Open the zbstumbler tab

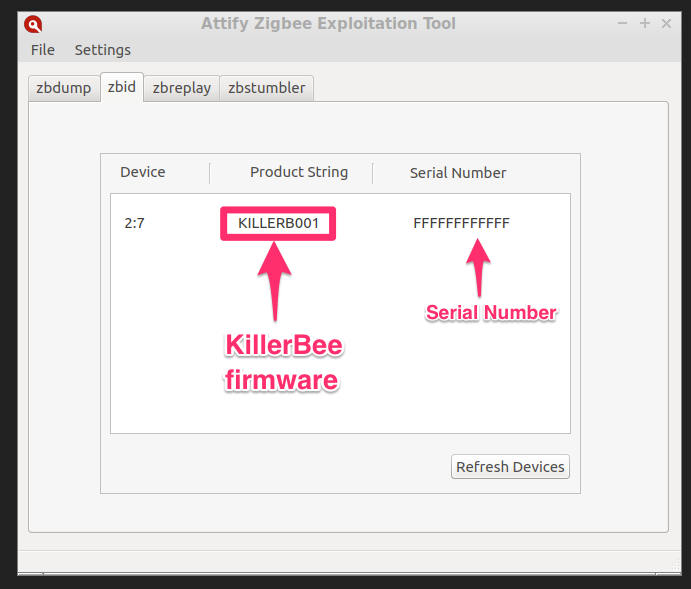pos(267,88)
